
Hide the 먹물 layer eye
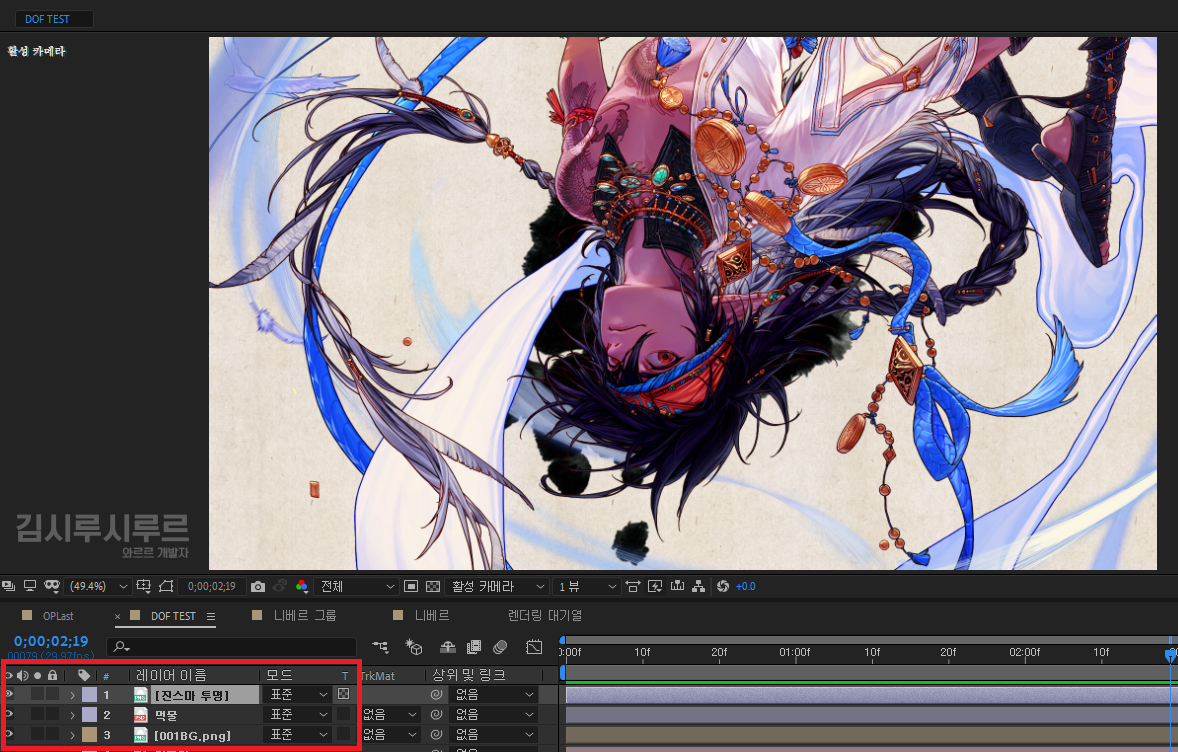click(x=8, y=714)
